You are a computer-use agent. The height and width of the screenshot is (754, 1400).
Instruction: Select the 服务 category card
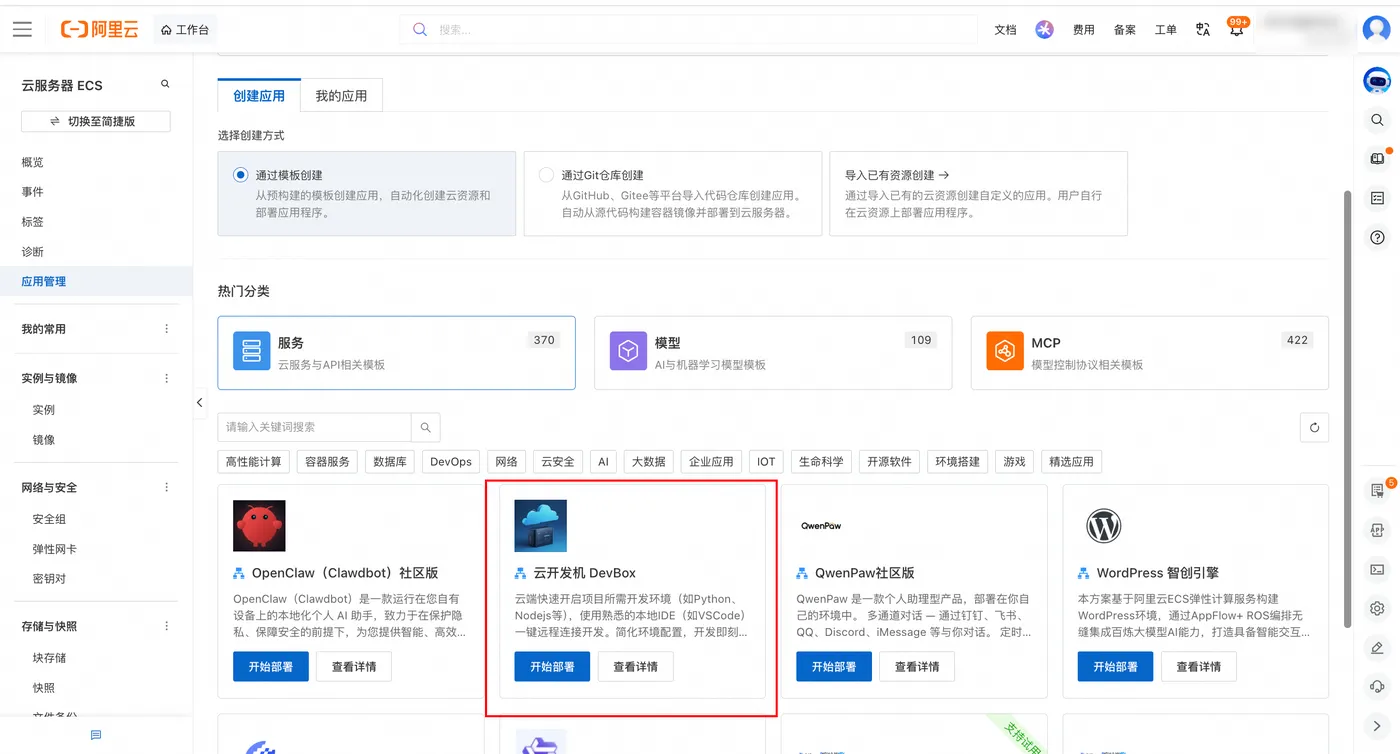(x=396, y=353)
